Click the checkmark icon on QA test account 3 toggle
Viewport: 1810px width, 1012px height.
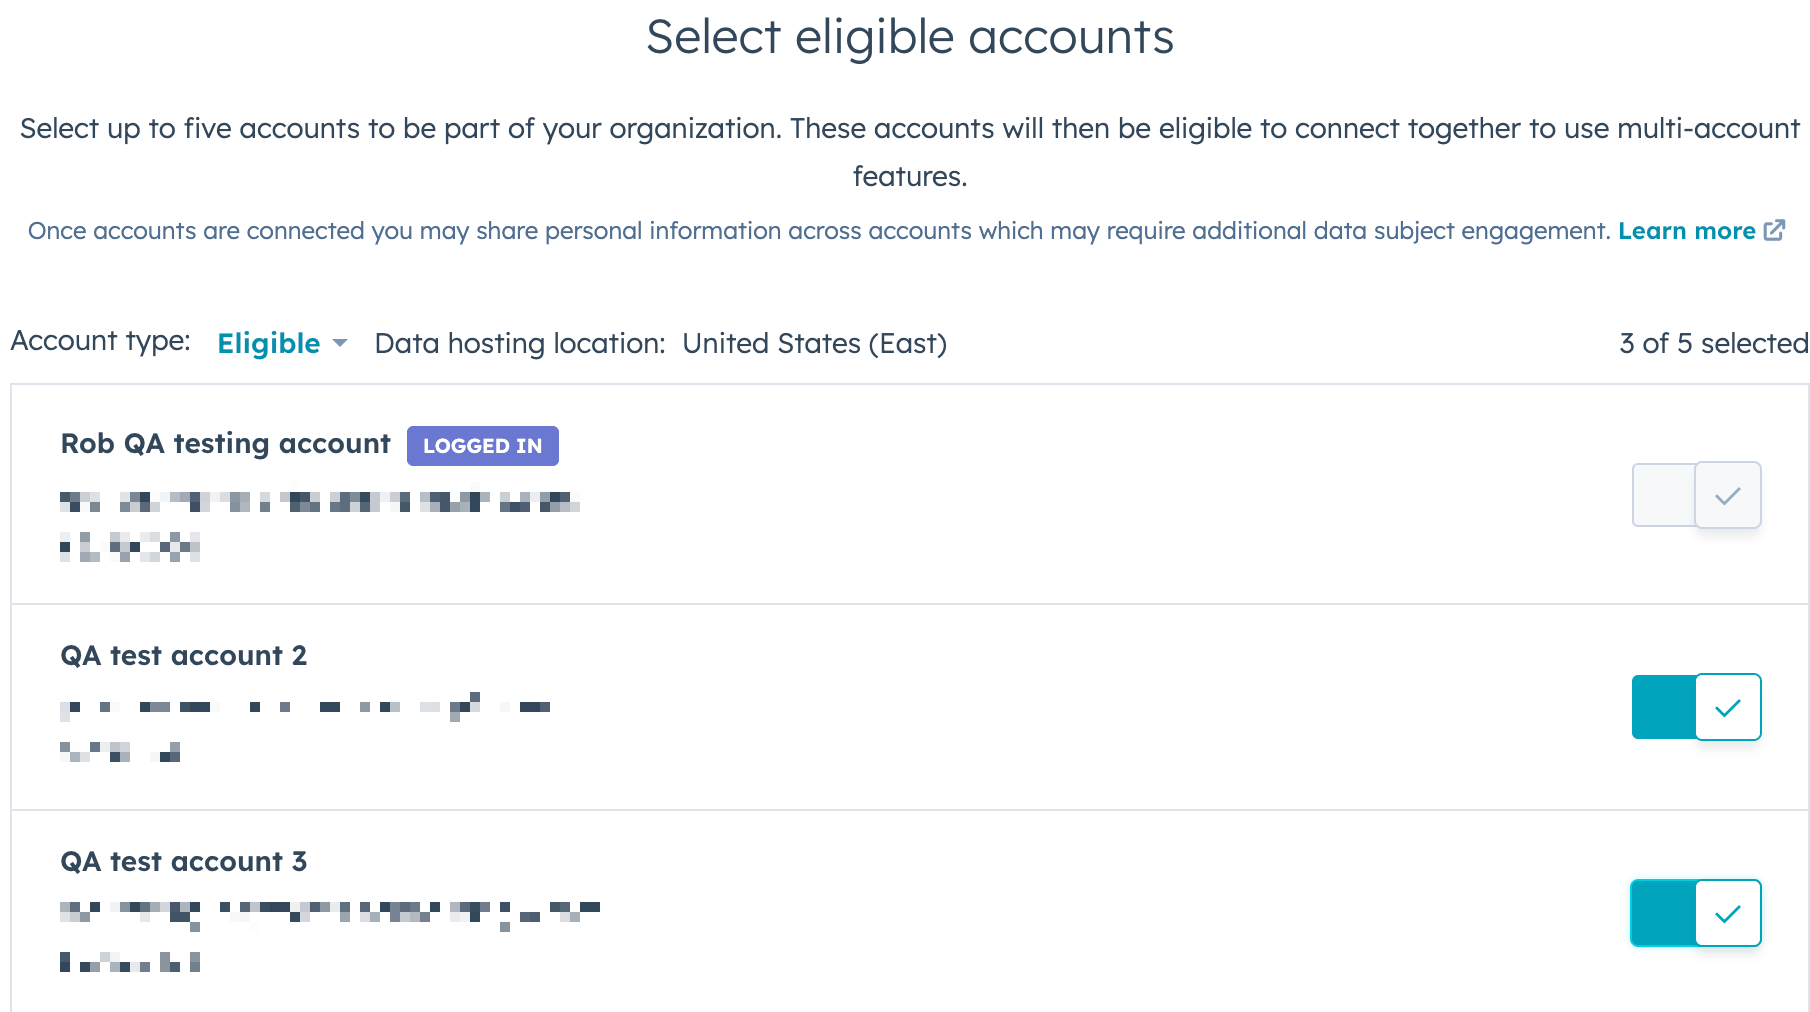(1728, 912)
